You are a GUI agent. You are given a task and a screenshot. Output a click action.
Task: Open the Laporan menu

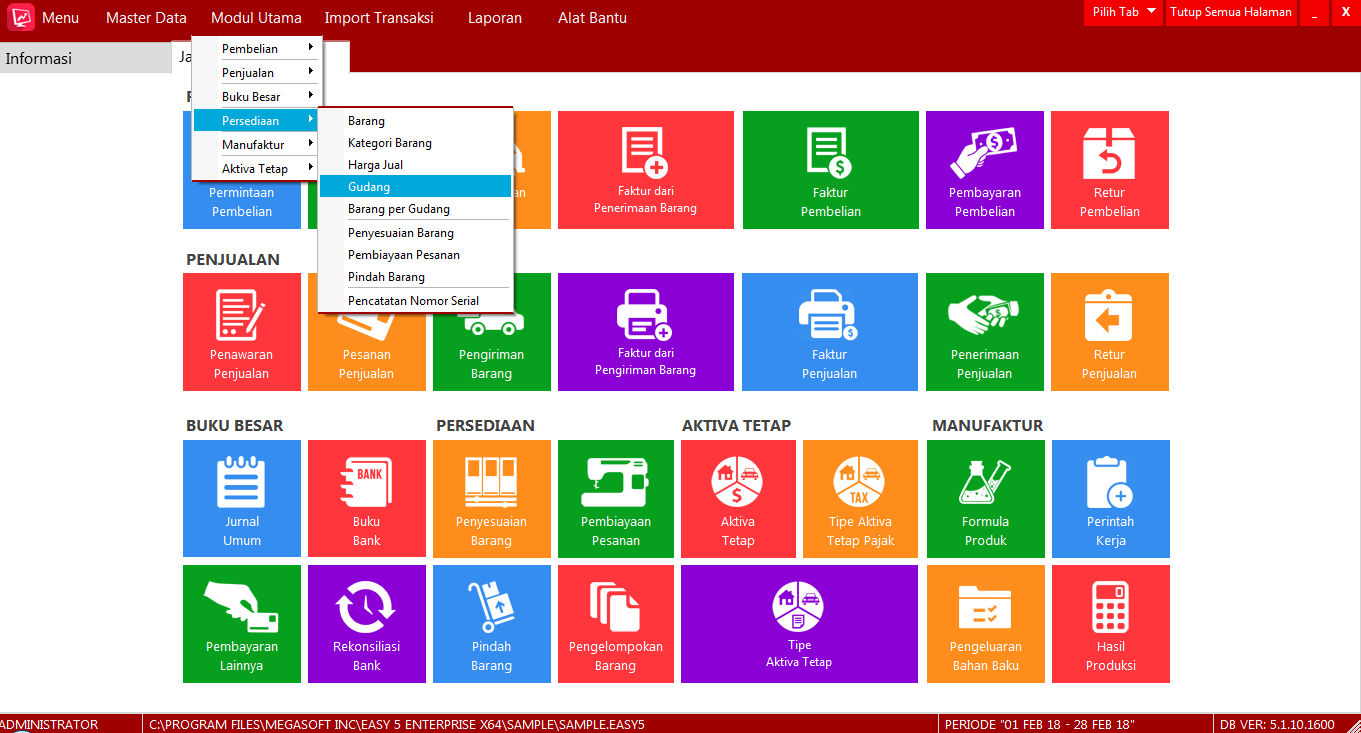point(494,17)
